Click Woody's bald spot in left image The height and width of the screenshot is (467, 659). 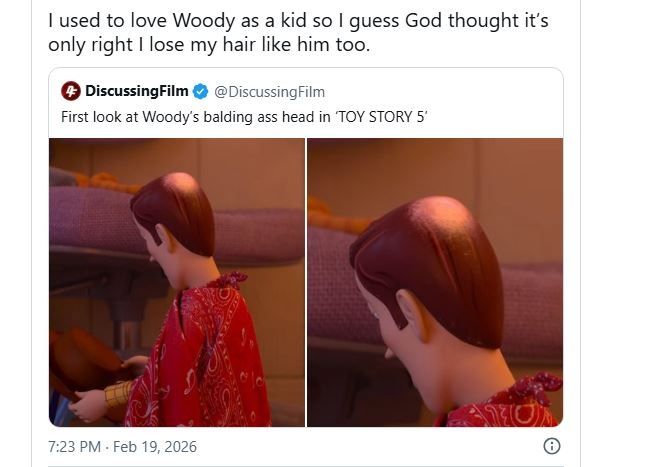(x=182, y=183)
